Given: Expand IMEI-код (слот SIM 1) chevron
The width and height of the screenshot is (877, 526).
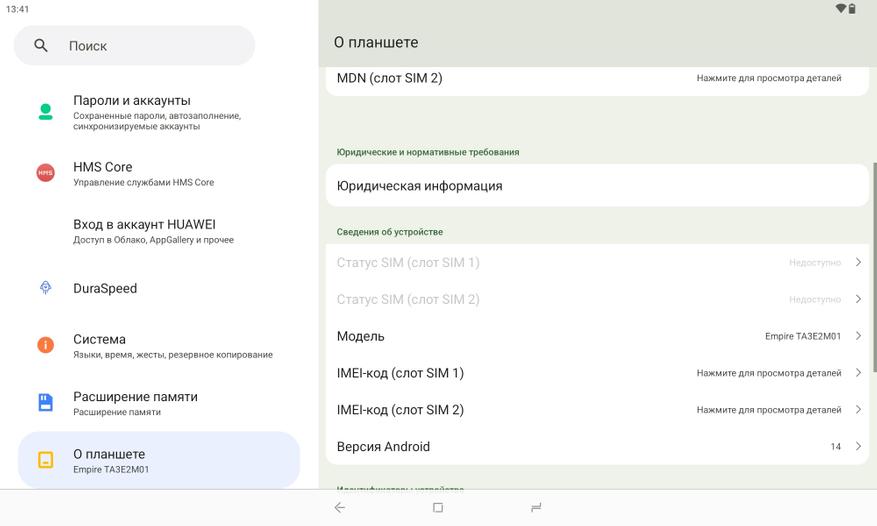Looking at the screenshot, I should pos(858,373).
